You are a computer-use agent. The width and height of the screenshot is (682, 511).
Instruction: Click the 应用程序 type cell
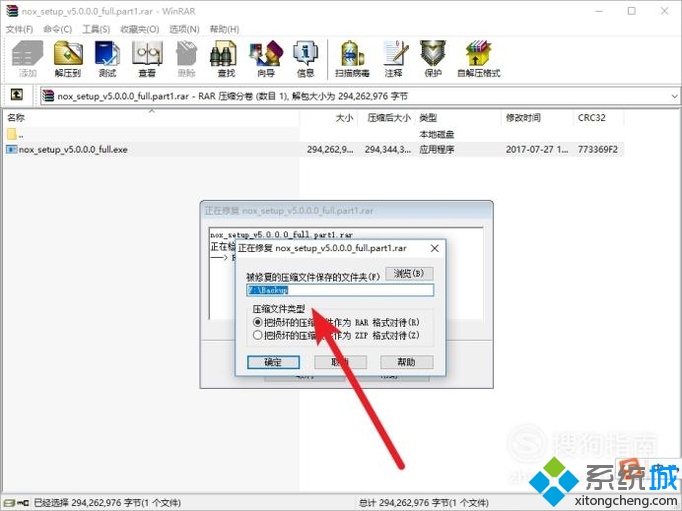coord(437,149)
